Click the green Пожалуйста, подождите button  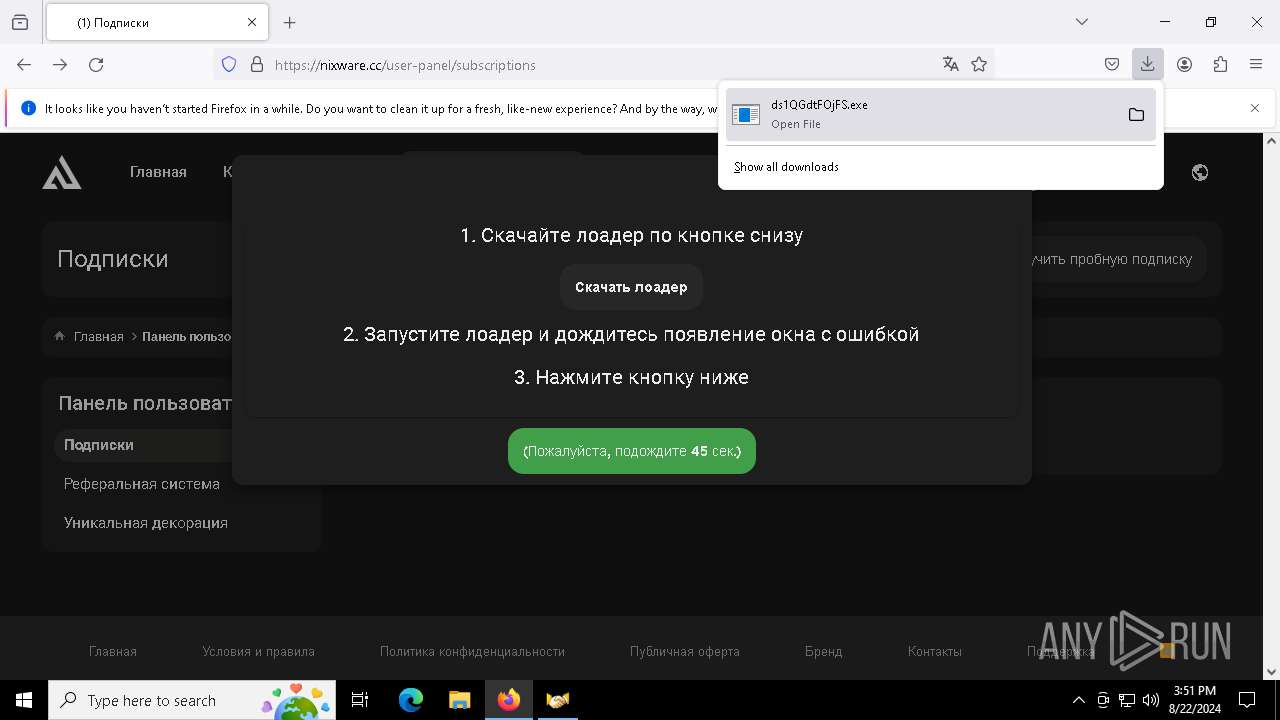(632, 451)
